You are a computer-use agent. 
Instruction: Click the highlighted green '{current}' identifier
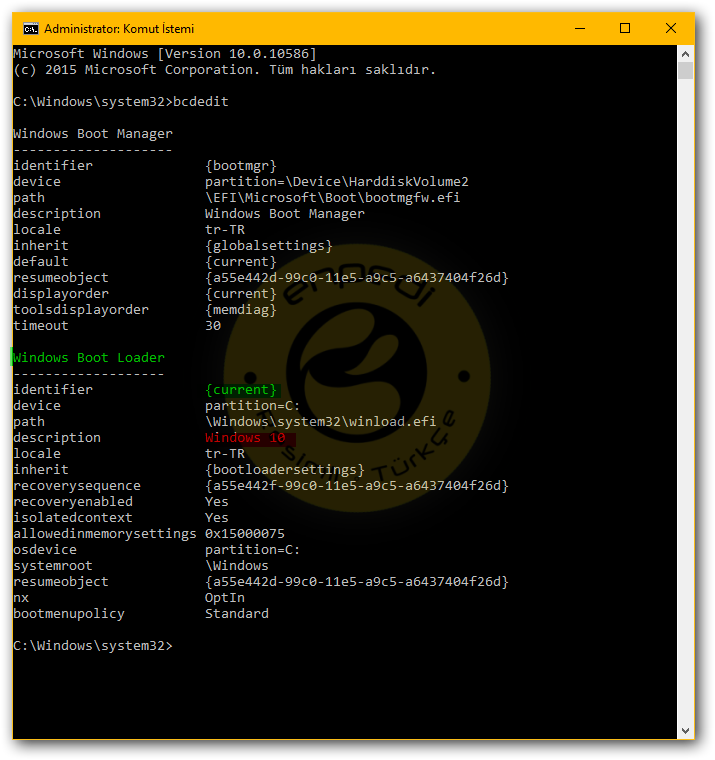pyautogui.click(x=240, y=390)
